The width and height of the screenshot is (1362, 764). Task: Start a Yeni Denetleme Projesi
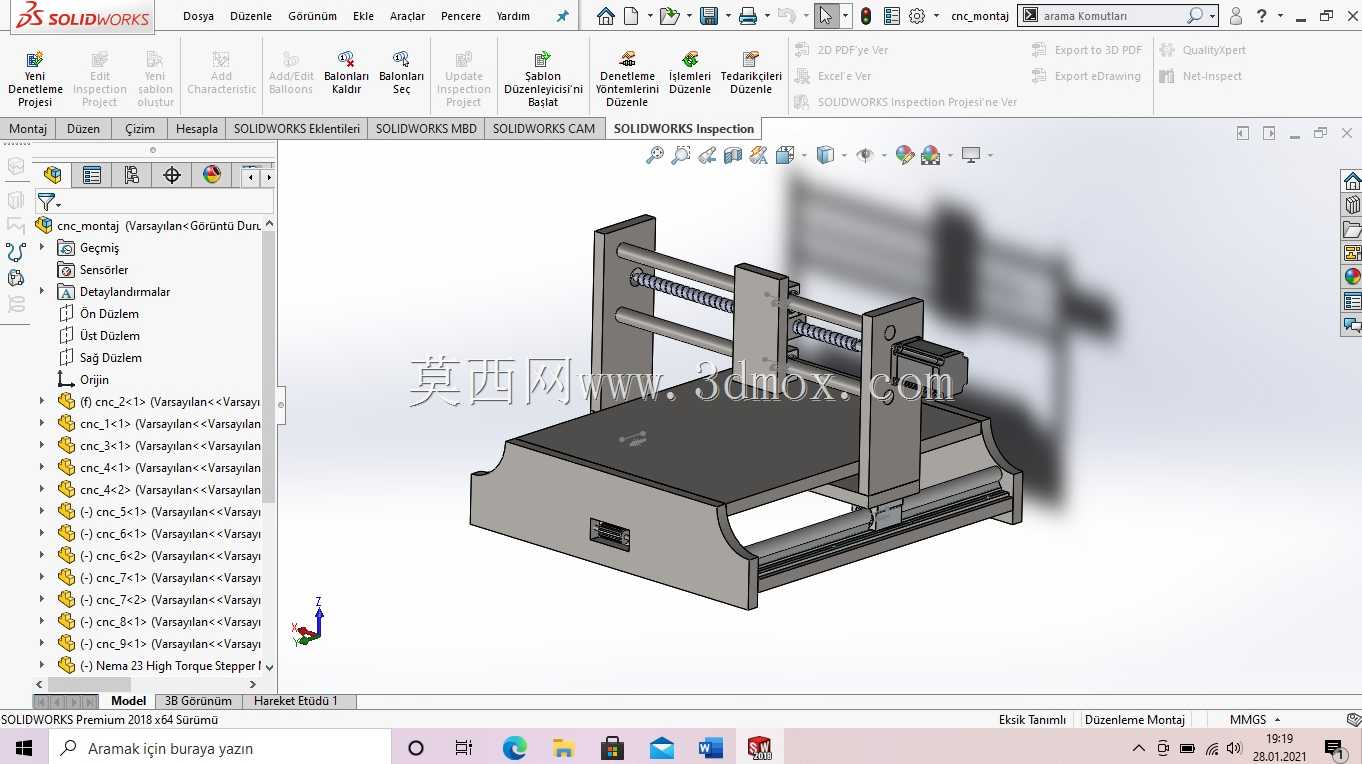click(35, 78)
